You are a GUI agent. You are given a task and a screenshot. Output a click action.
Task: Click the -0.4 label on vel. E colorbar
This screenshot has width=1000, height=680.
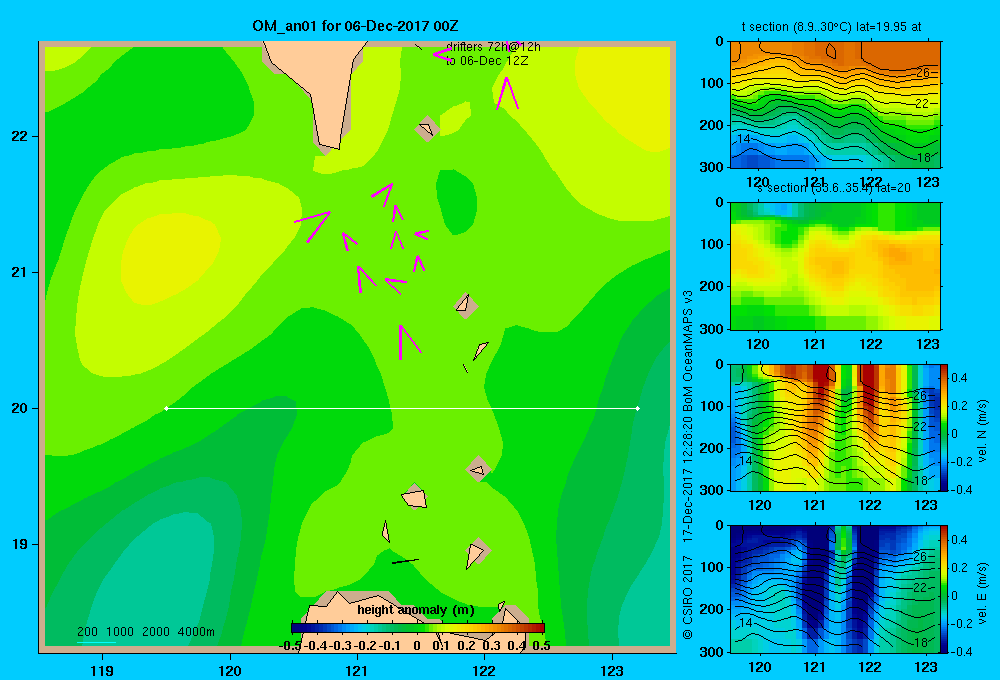pyautogui.click(x=961, y=651)
